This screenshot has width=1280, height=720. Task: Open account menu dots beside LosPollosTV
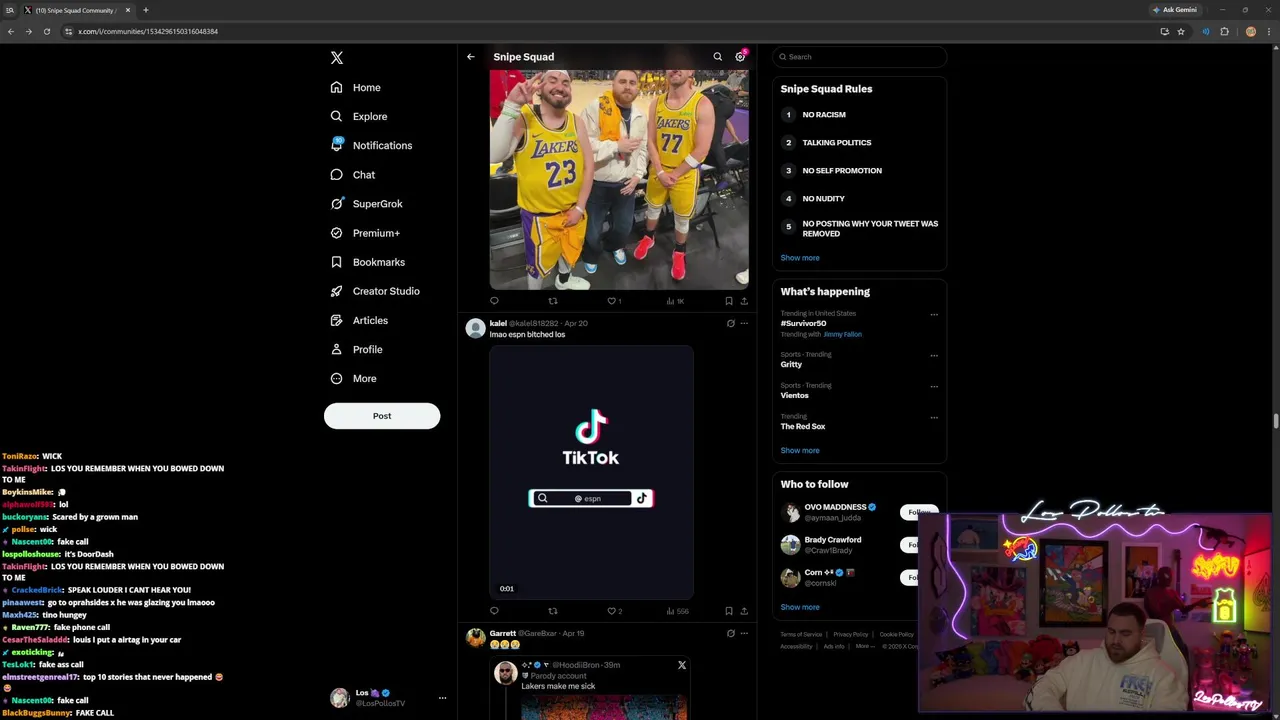(x=442, y=698)
